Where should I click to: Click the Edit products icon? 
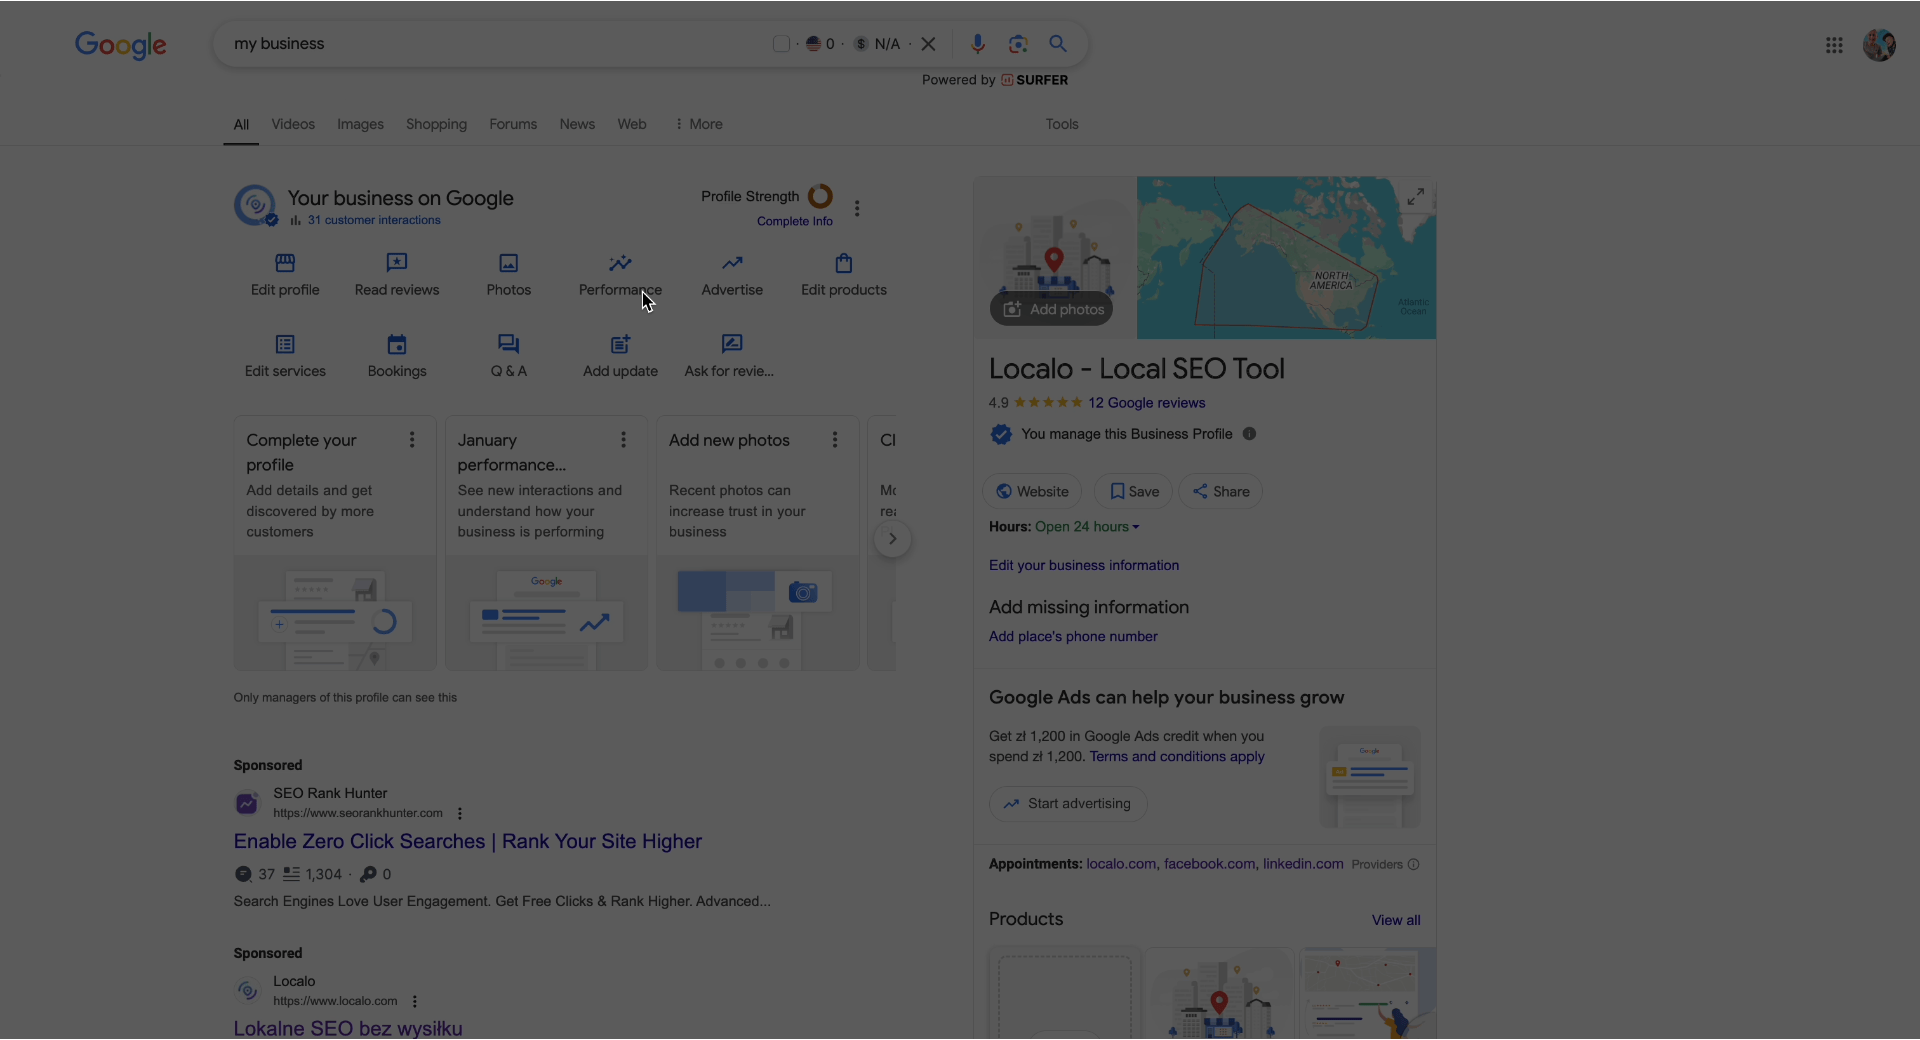click(843, 264)
